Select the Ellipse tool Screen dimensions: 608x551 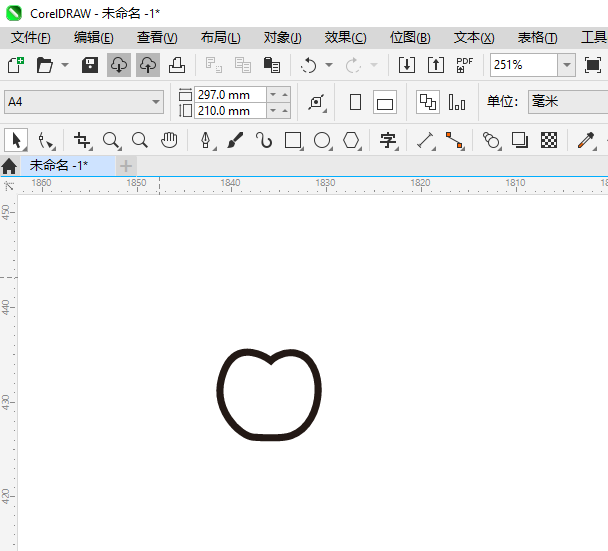pos(323,140)
